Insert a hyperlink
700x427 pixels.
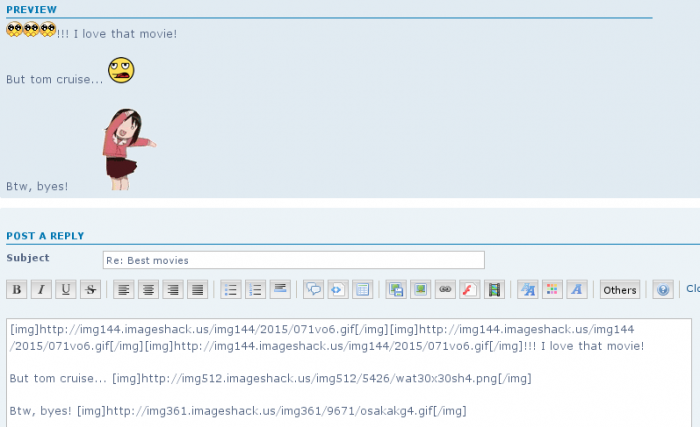coord(445,289)
